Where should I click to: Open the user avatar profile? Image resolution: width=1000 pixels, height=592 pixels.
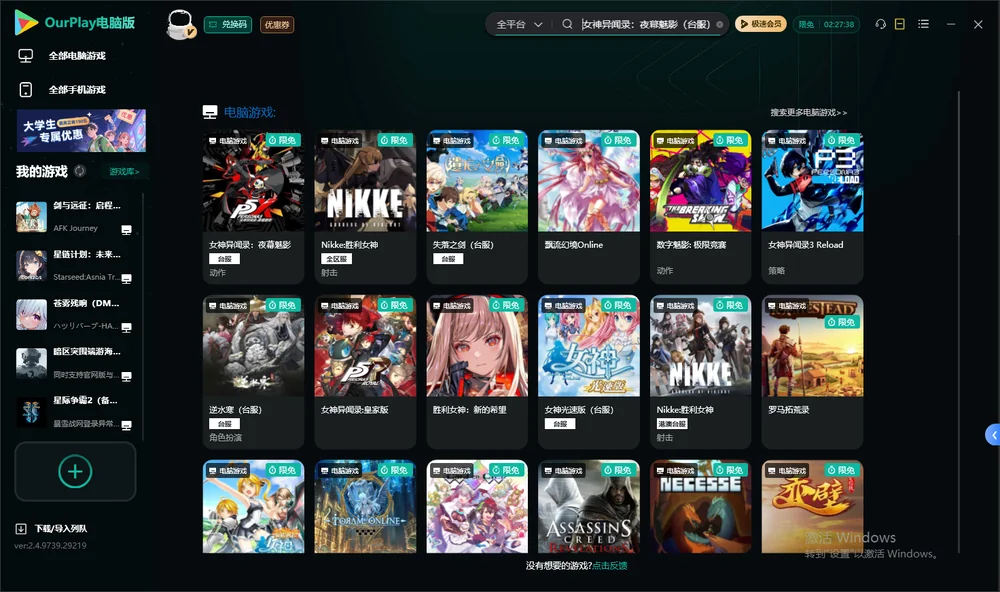pyautogui.click(x=180, y=24)
